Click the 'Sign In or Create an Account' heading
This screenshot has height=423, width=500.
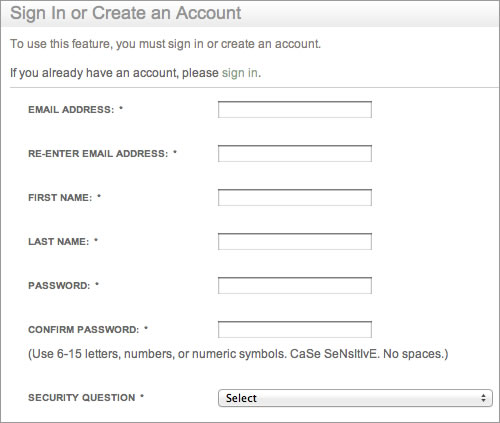126,13
